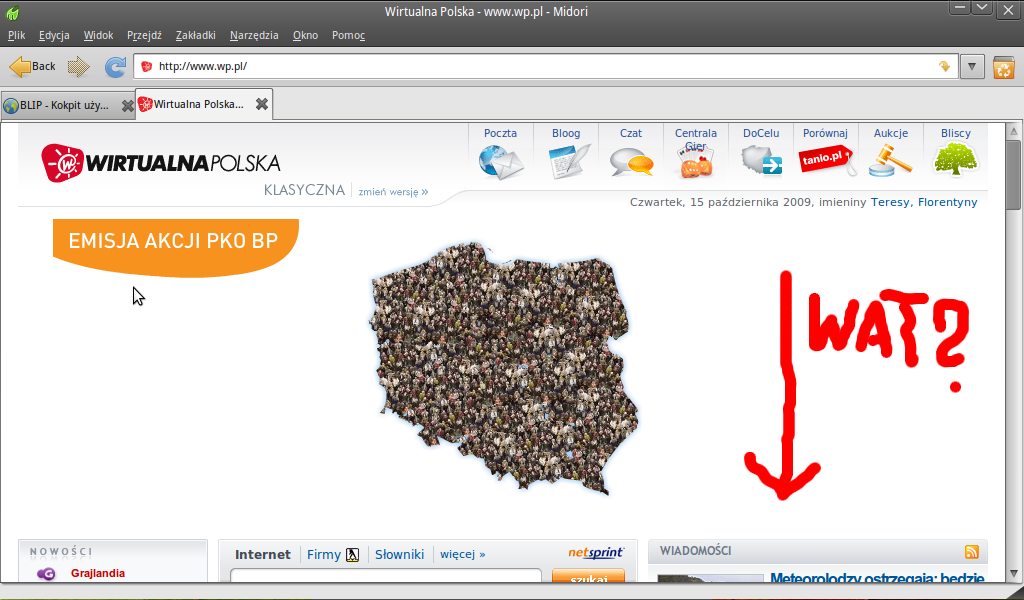The height and width of the screenshot is (600, 1024).
Task: Click the zmień wersję link
Action: [393, 191]
